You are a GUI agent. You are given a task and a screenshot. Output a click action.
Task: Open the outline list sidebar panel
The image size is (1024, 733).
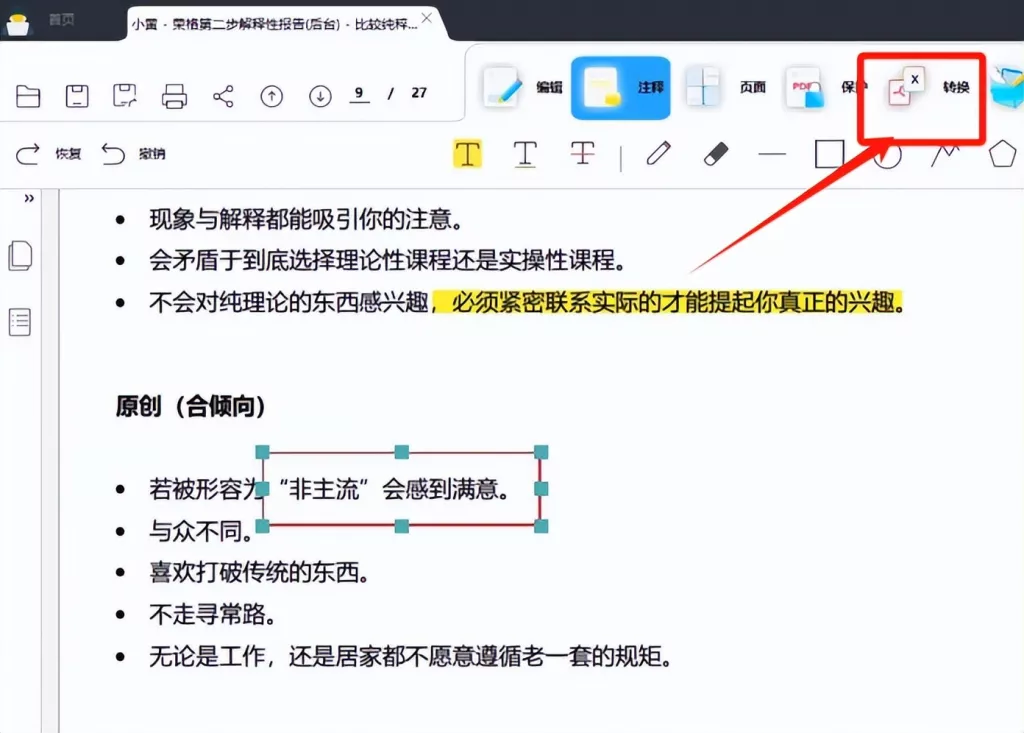tap(20, 322)
